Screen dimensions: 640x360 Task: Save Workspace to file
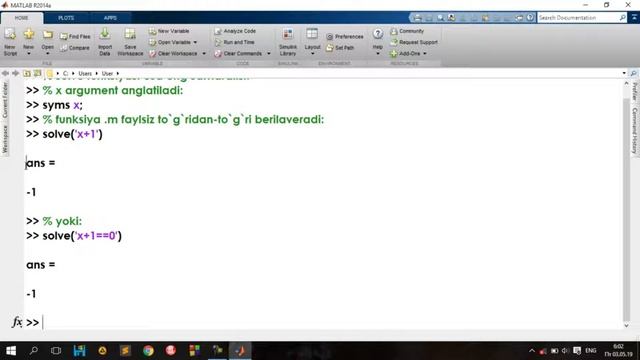tap(130, 42)
